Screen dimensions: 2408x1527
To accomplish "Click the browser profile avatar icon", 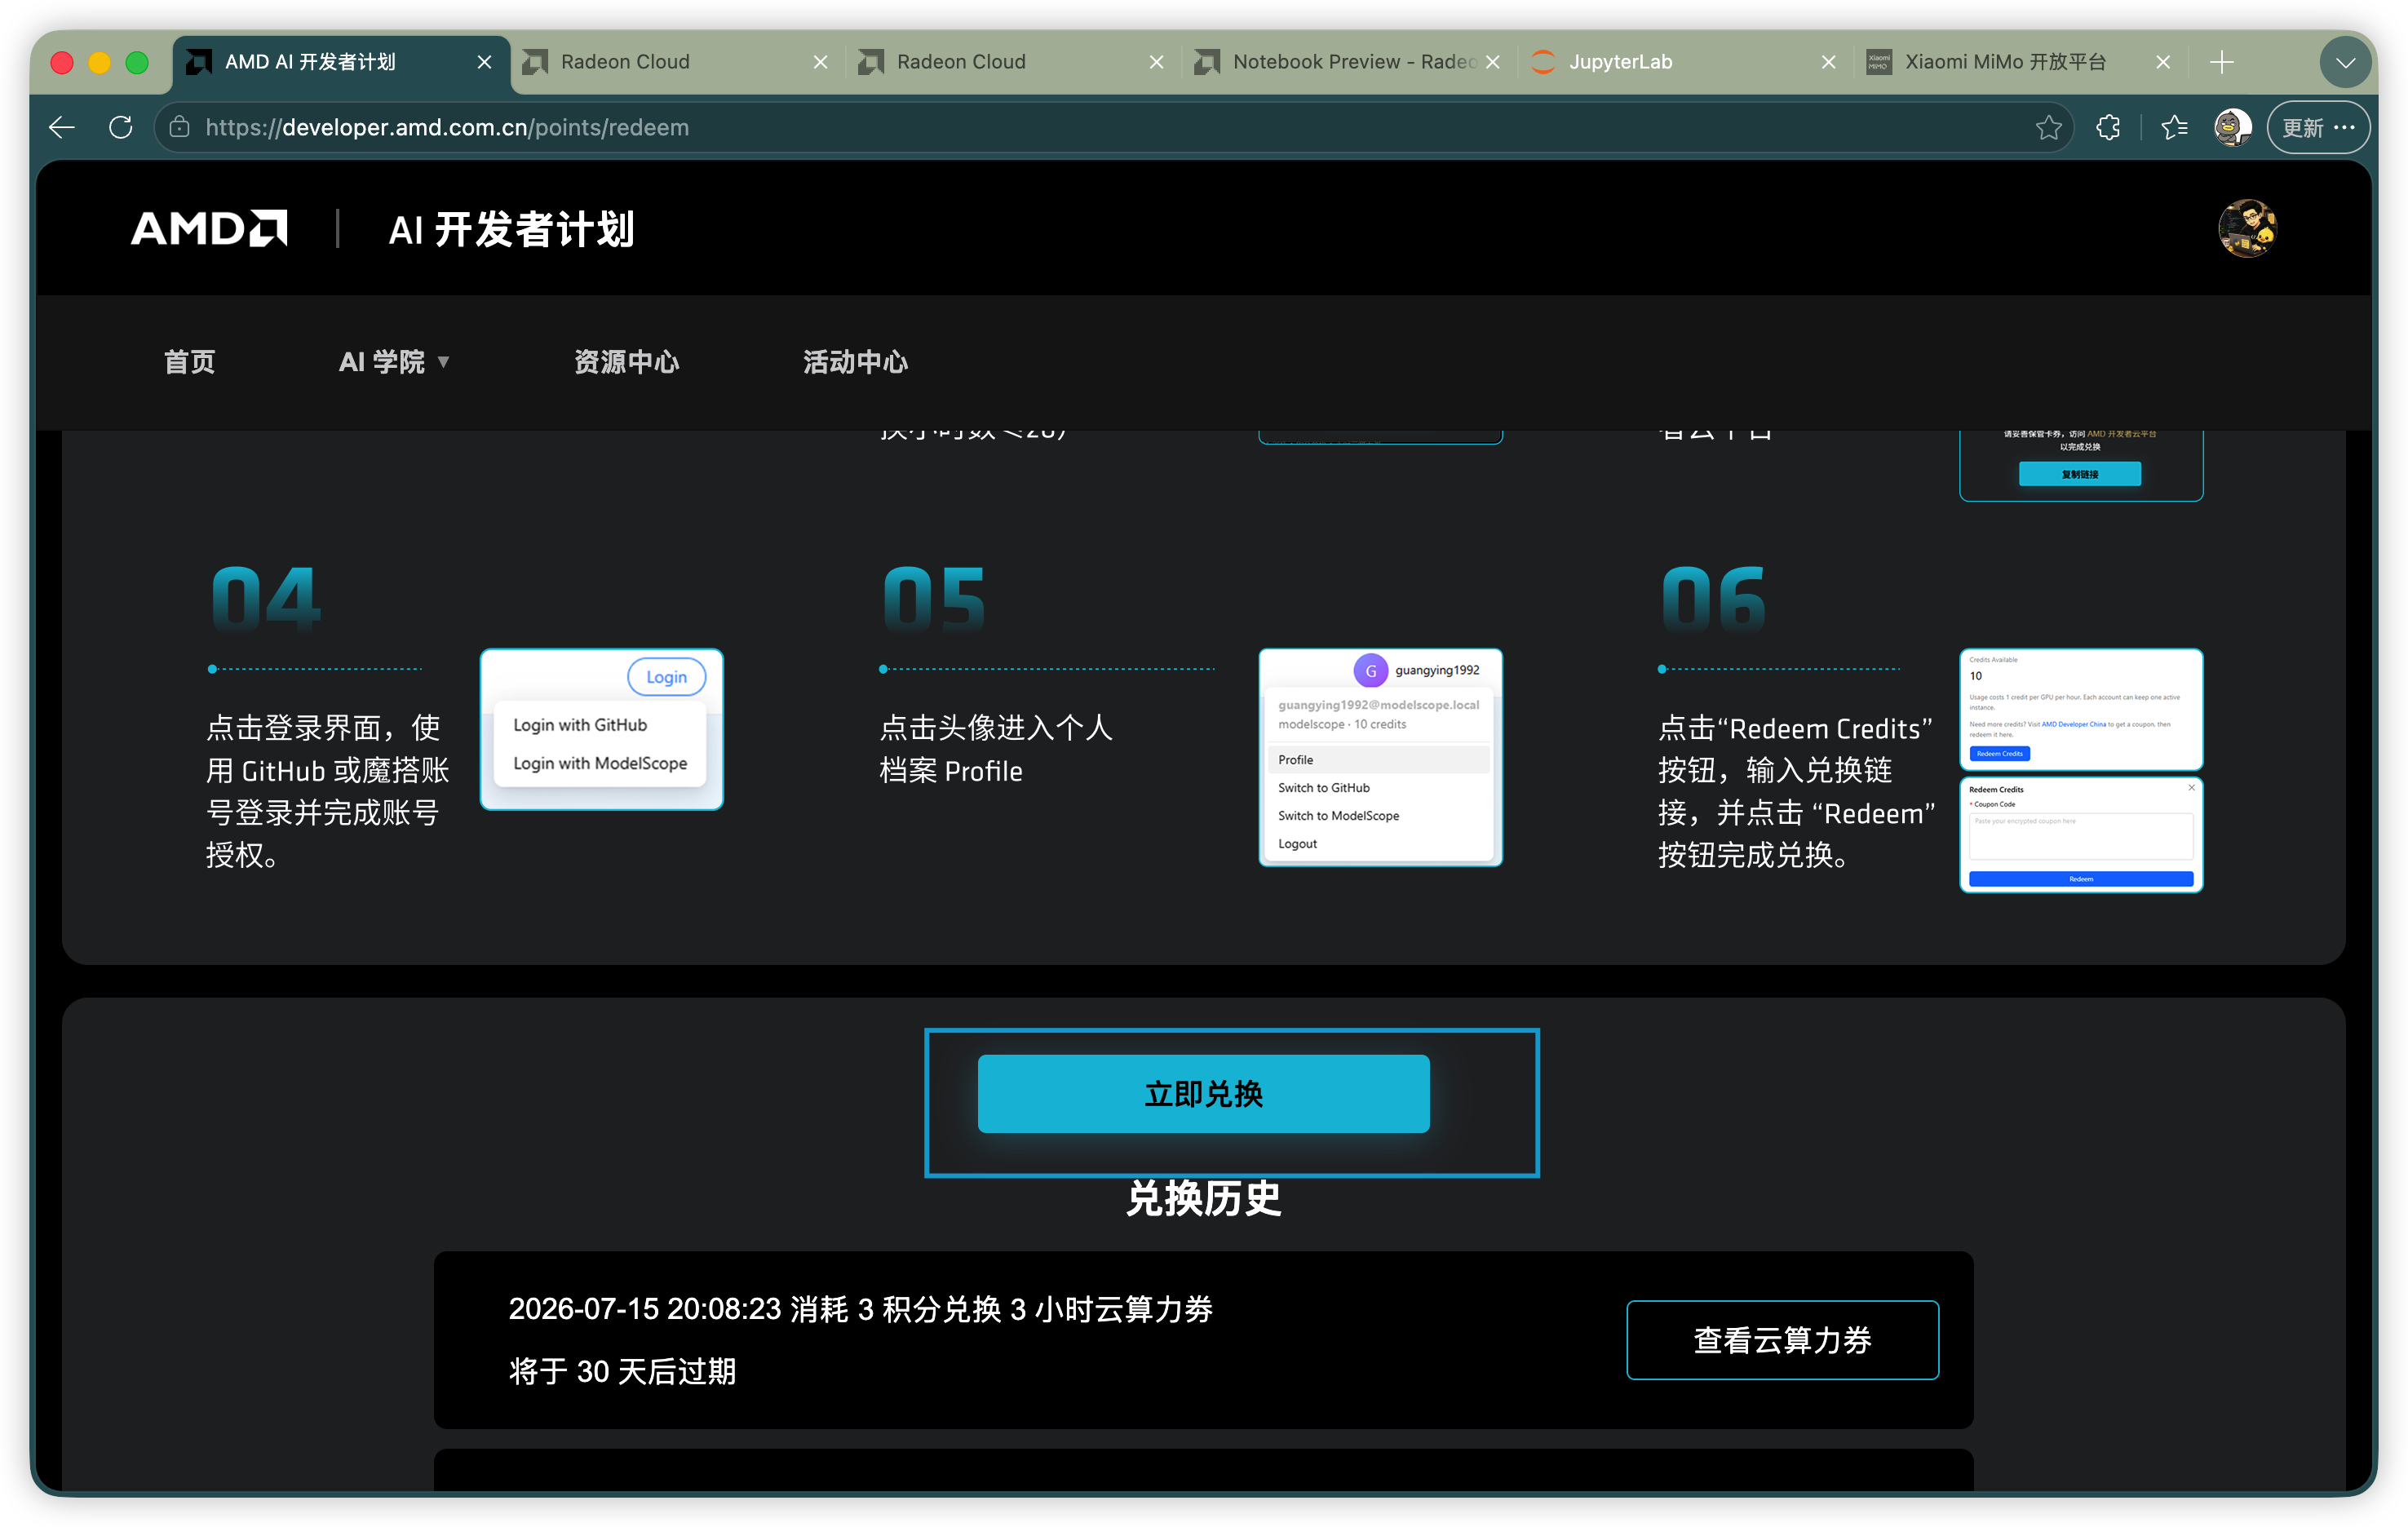I will pos(2232,127).
